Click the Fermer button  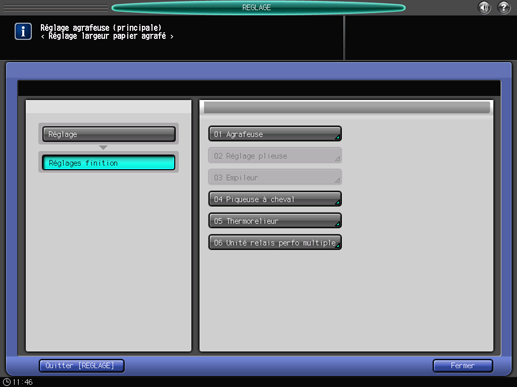coord(463,366)
